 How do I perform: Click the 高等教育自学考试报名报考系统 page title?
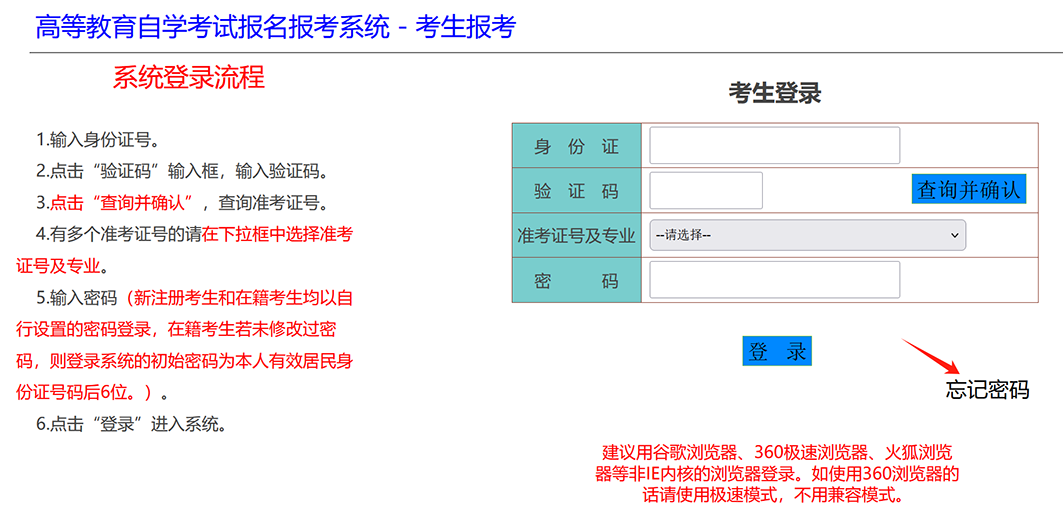tap(275, 27)
